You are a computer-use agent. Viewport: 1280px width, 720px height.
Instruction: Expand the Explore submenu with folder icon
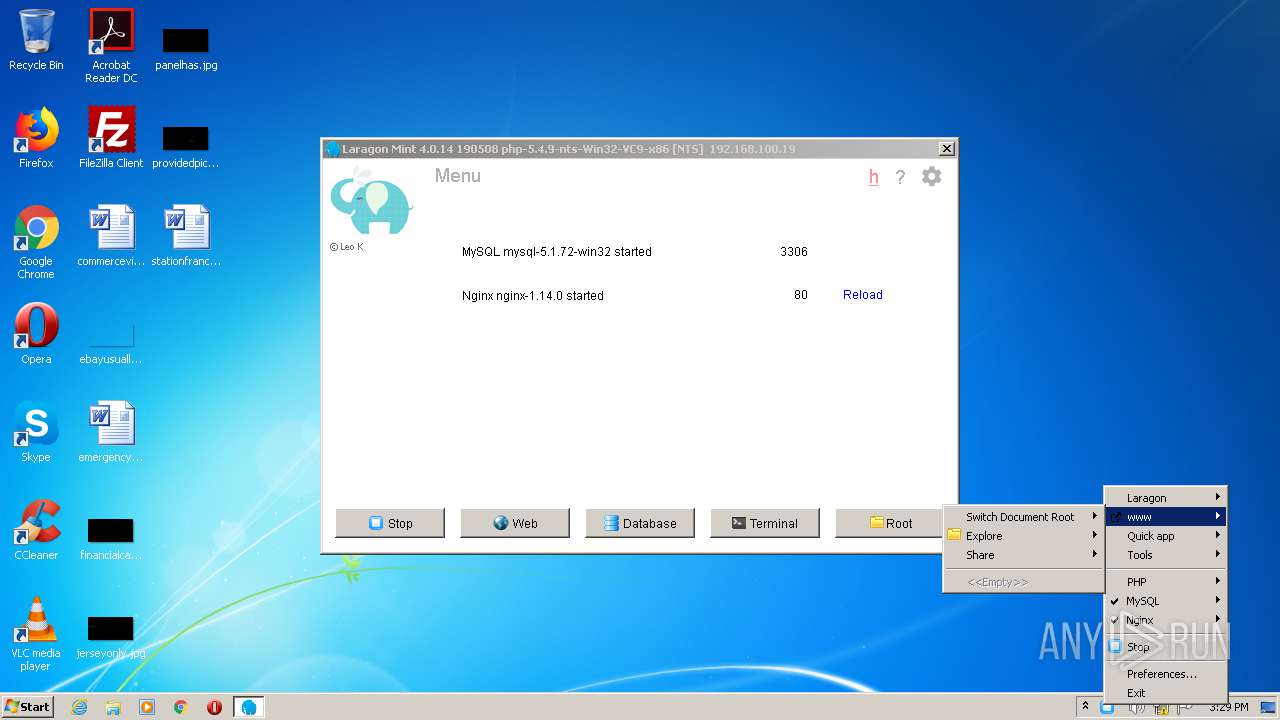coord(1023,536)
